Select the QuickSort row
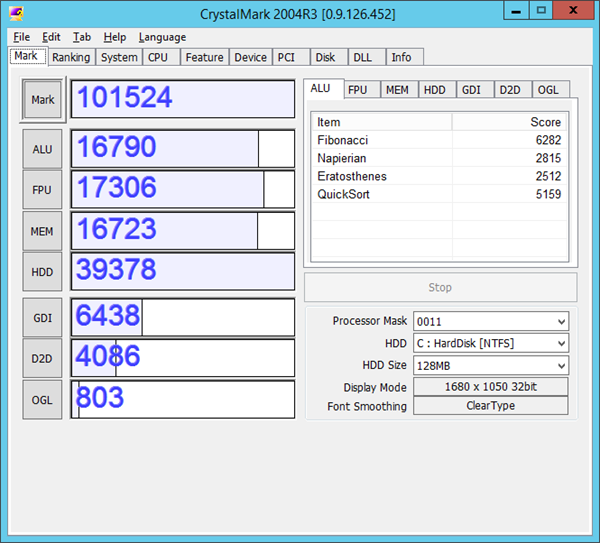The height and width of the screenshot is (543, 600). coord(439,194)
